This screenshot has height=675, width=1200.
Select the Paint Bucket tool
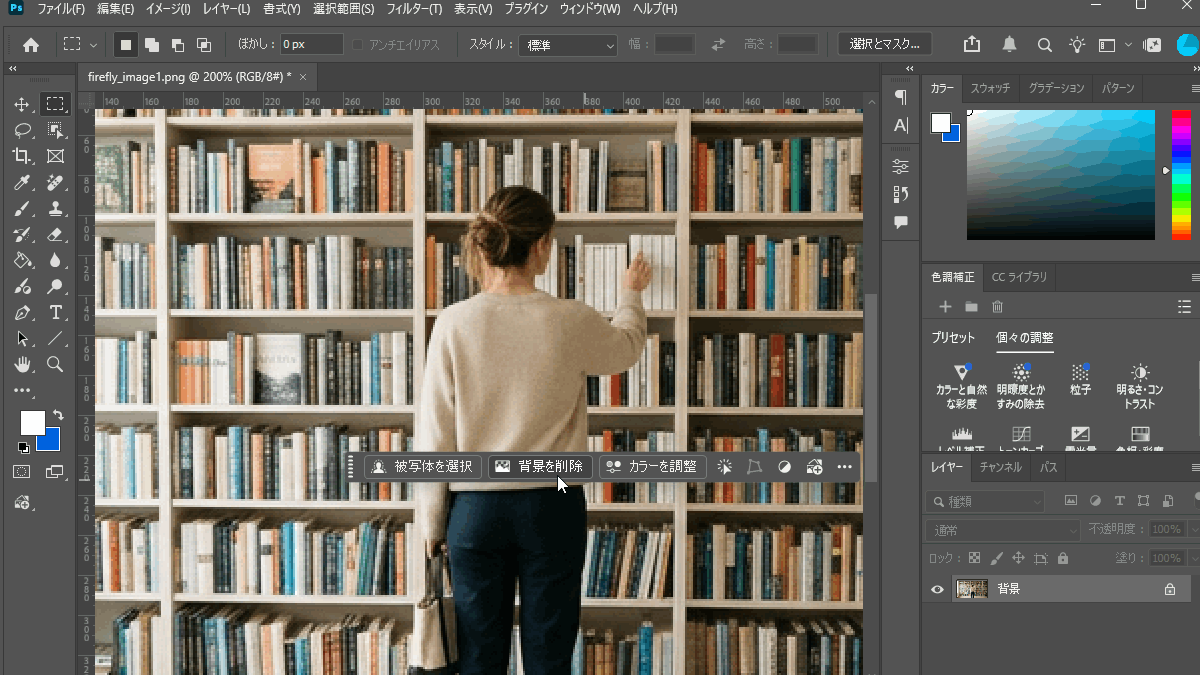(21, 260)
